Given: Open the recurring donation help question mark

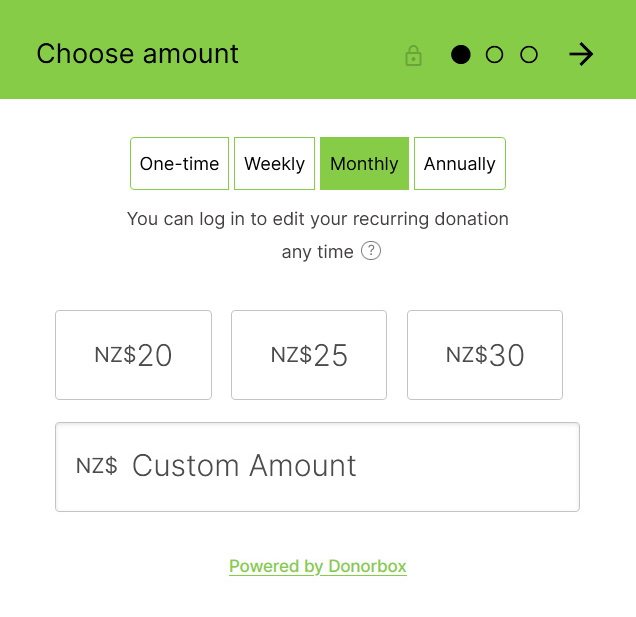Looking at the screenshot, I should click(371, 250).
